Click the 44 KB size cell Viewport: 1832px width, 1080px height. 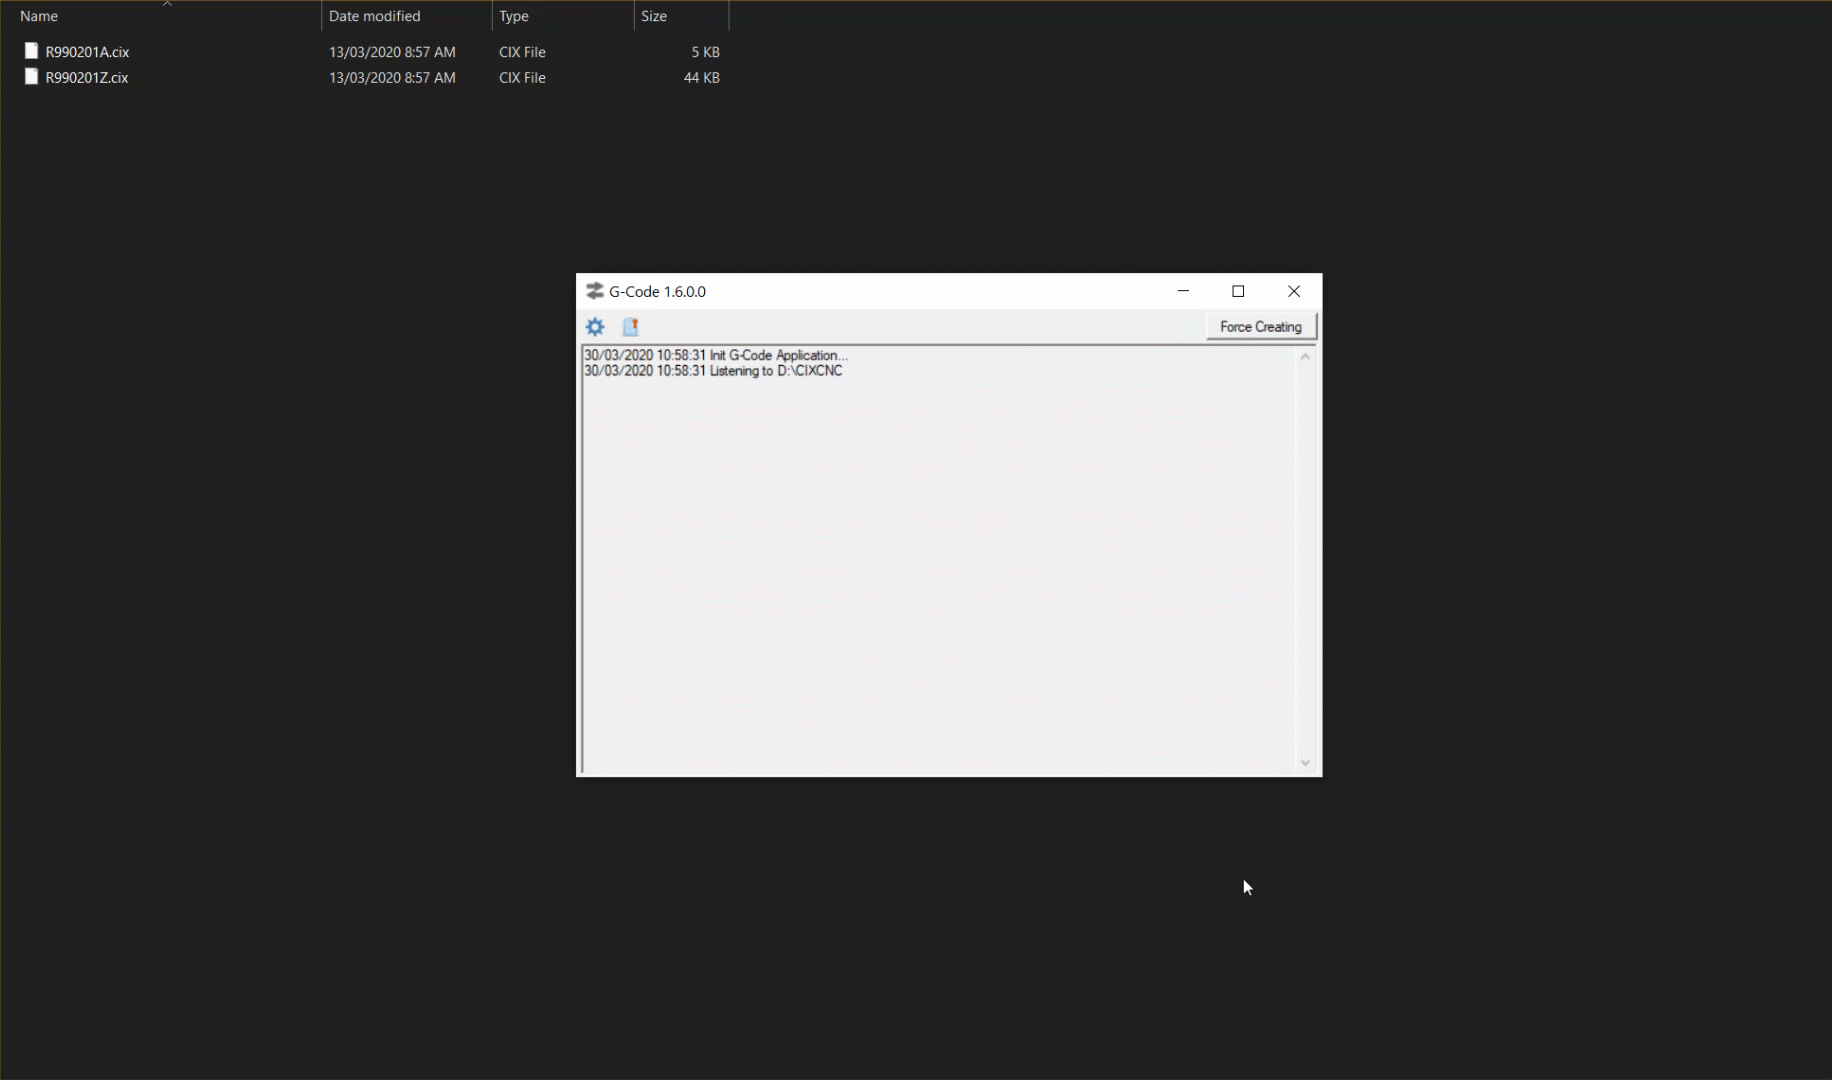(701, 78)
